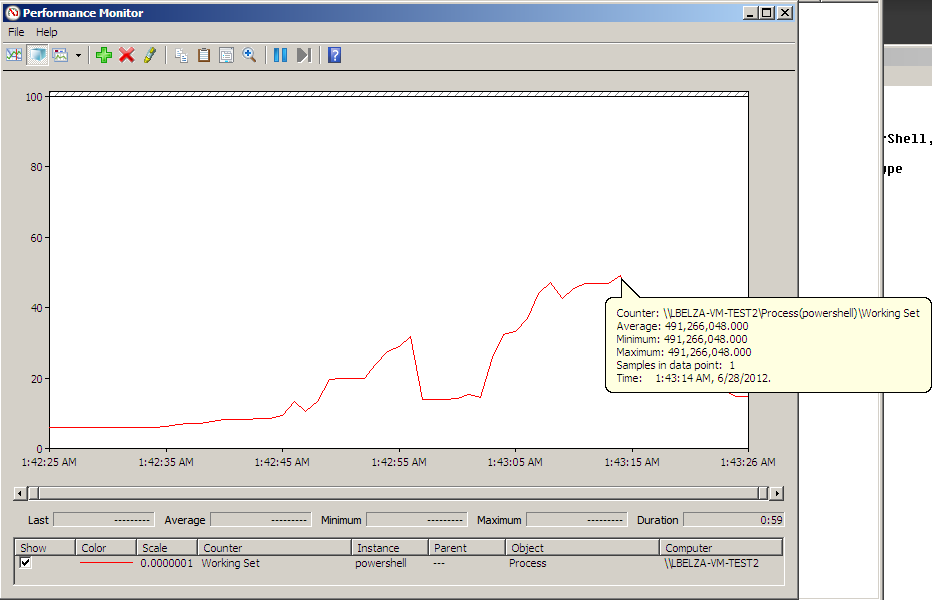Click Instance column header
This screenshot has width=932, height=600.
[390, 548]
